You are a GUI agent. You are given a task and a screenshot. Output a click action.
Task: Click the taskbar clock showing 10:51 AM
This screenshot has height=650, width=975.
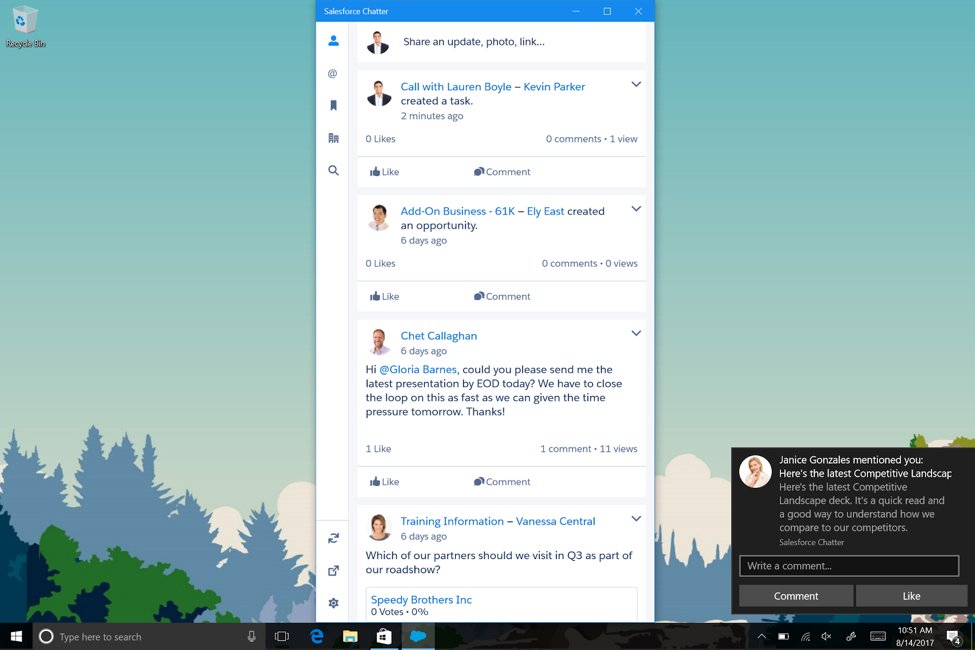[x=915, y=636]
